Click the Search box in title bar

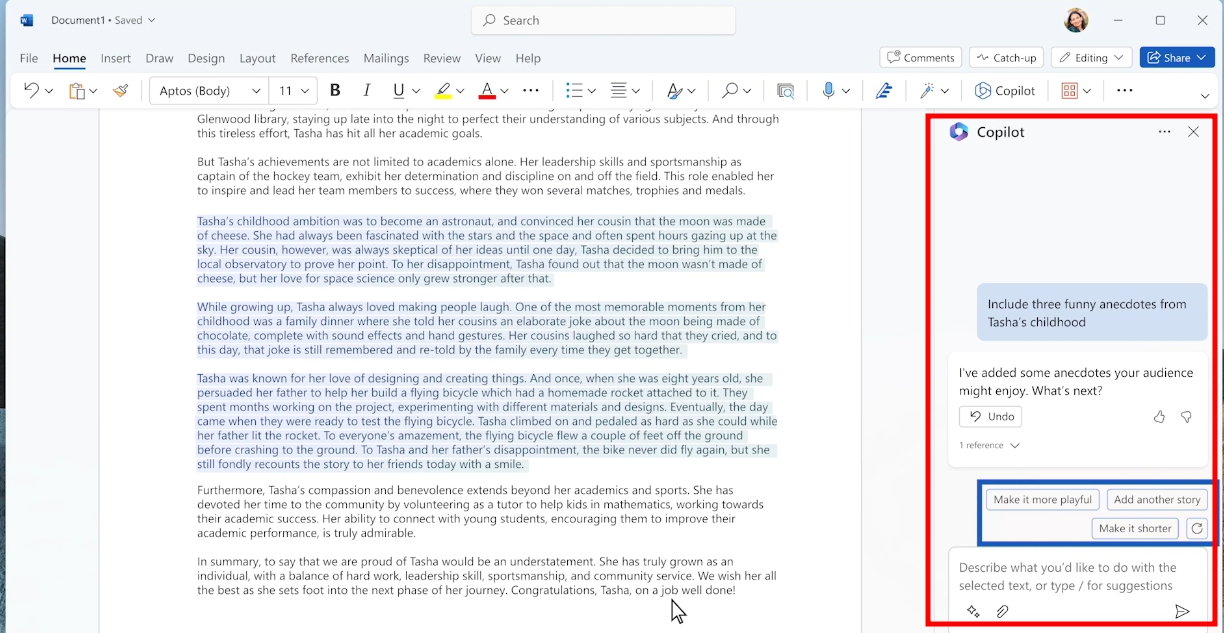603,20
